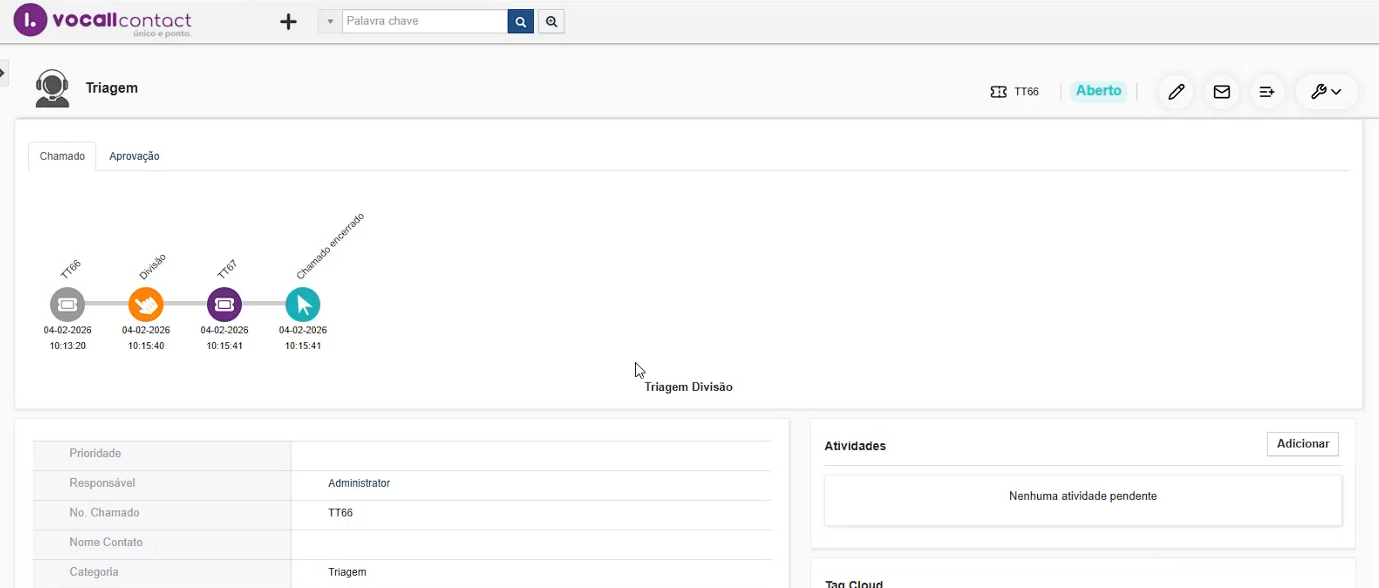The image size is (1379, 588).
Task: Switch to the Aprovação tab
Action: (x=134, y=156)
